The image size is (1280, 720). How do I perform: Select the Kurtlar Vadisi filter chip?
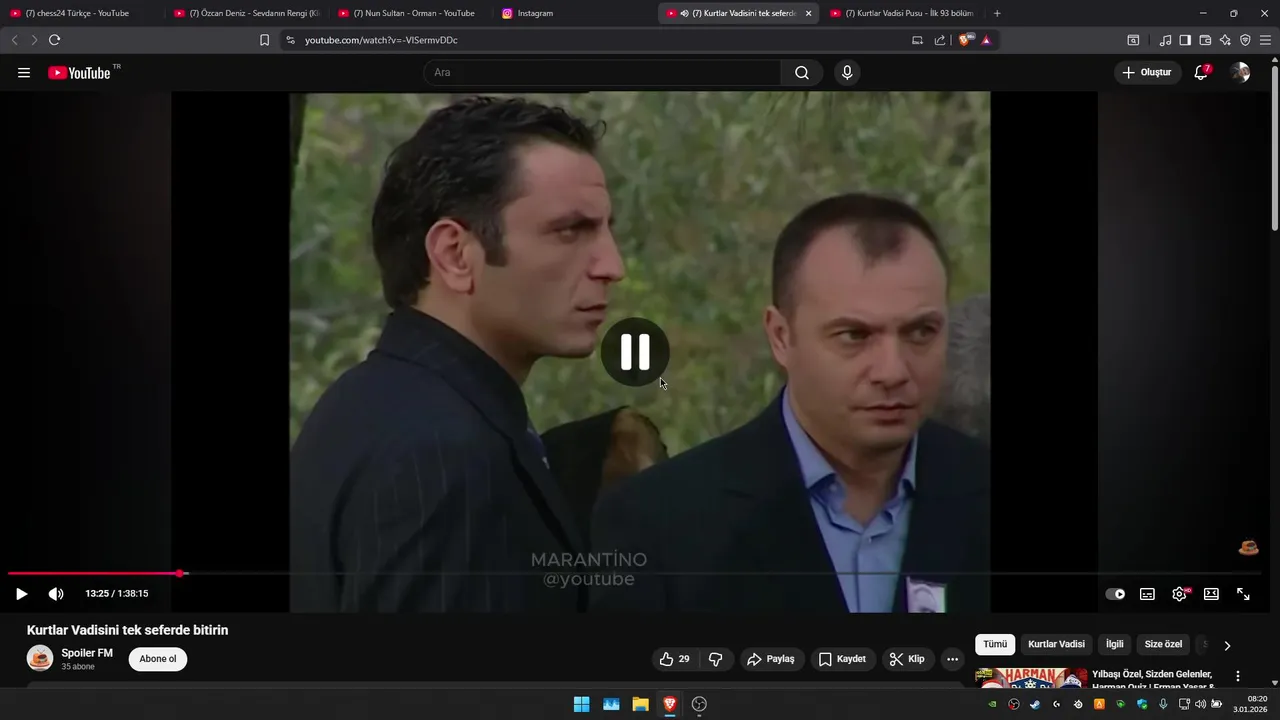[x=1056, y=645]
